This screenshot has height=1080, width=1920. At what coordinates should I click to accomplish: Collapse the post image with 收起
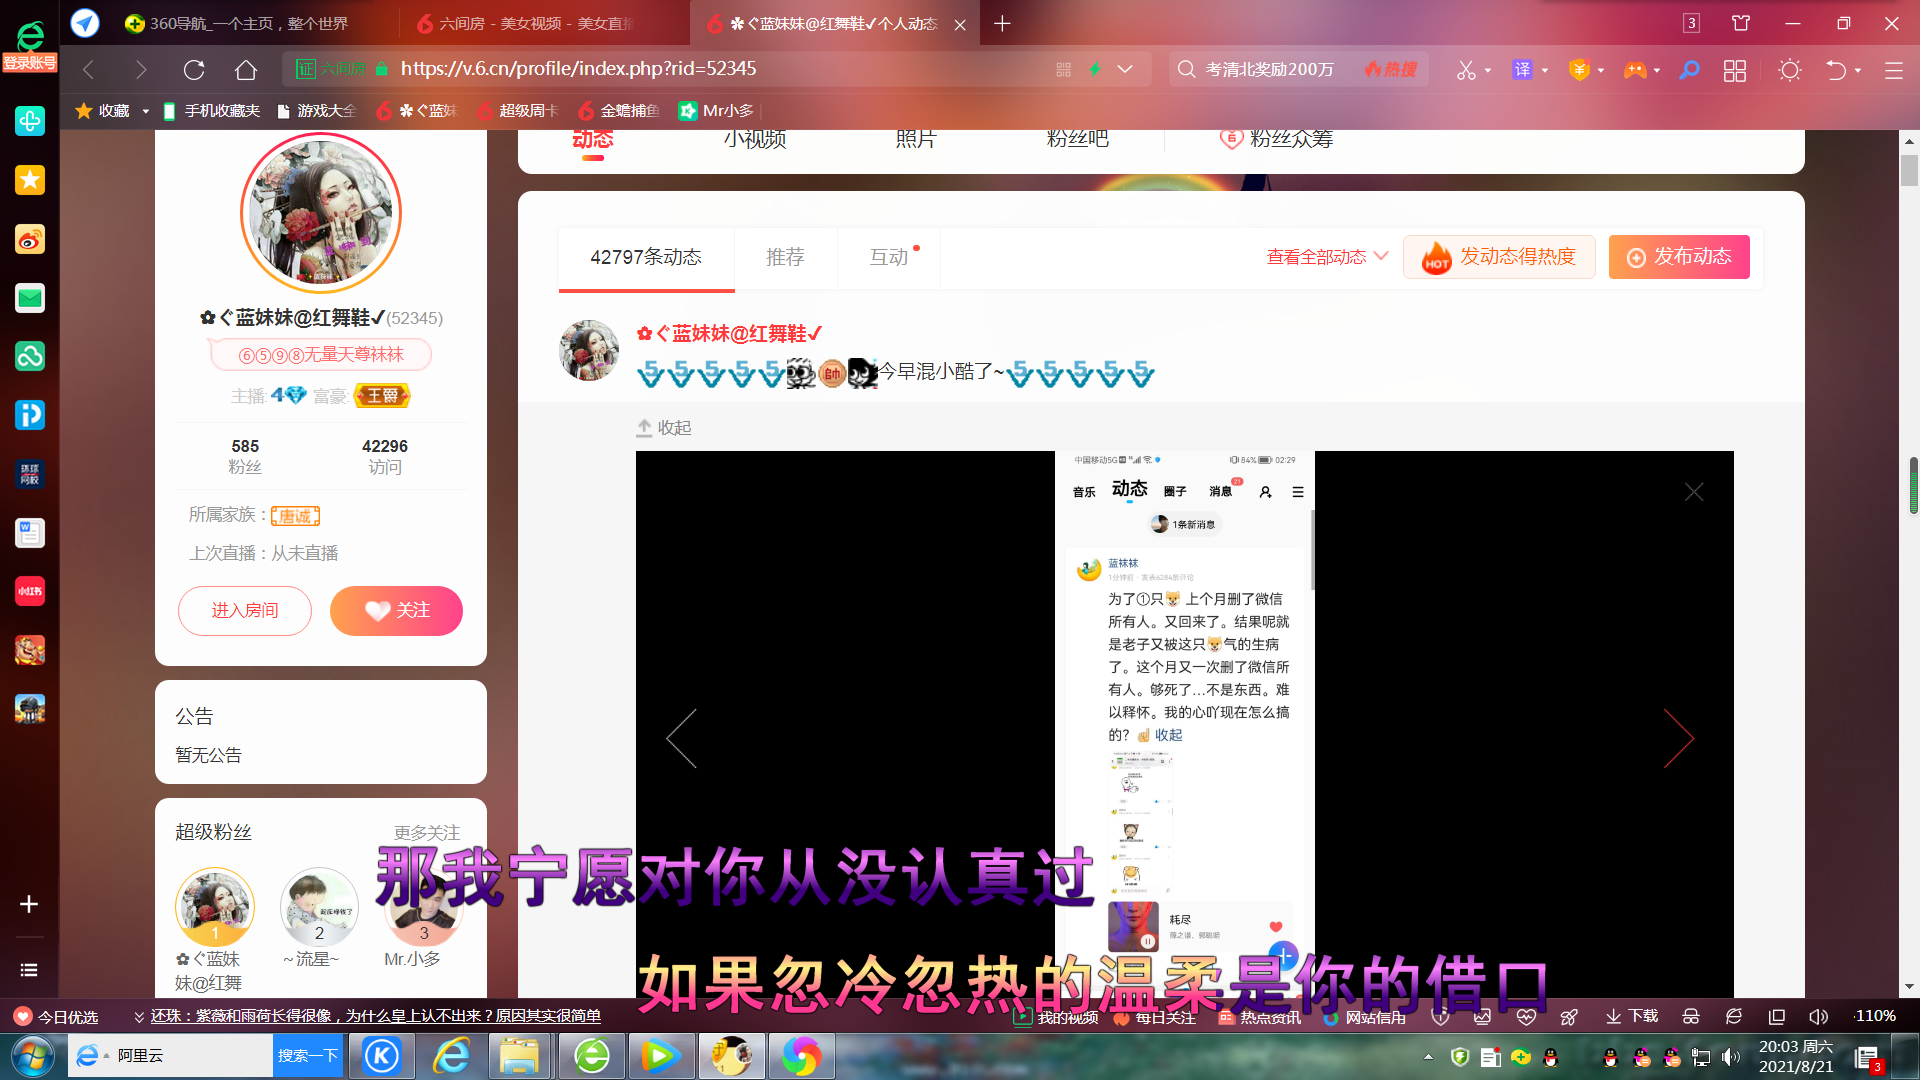[664, 428]
